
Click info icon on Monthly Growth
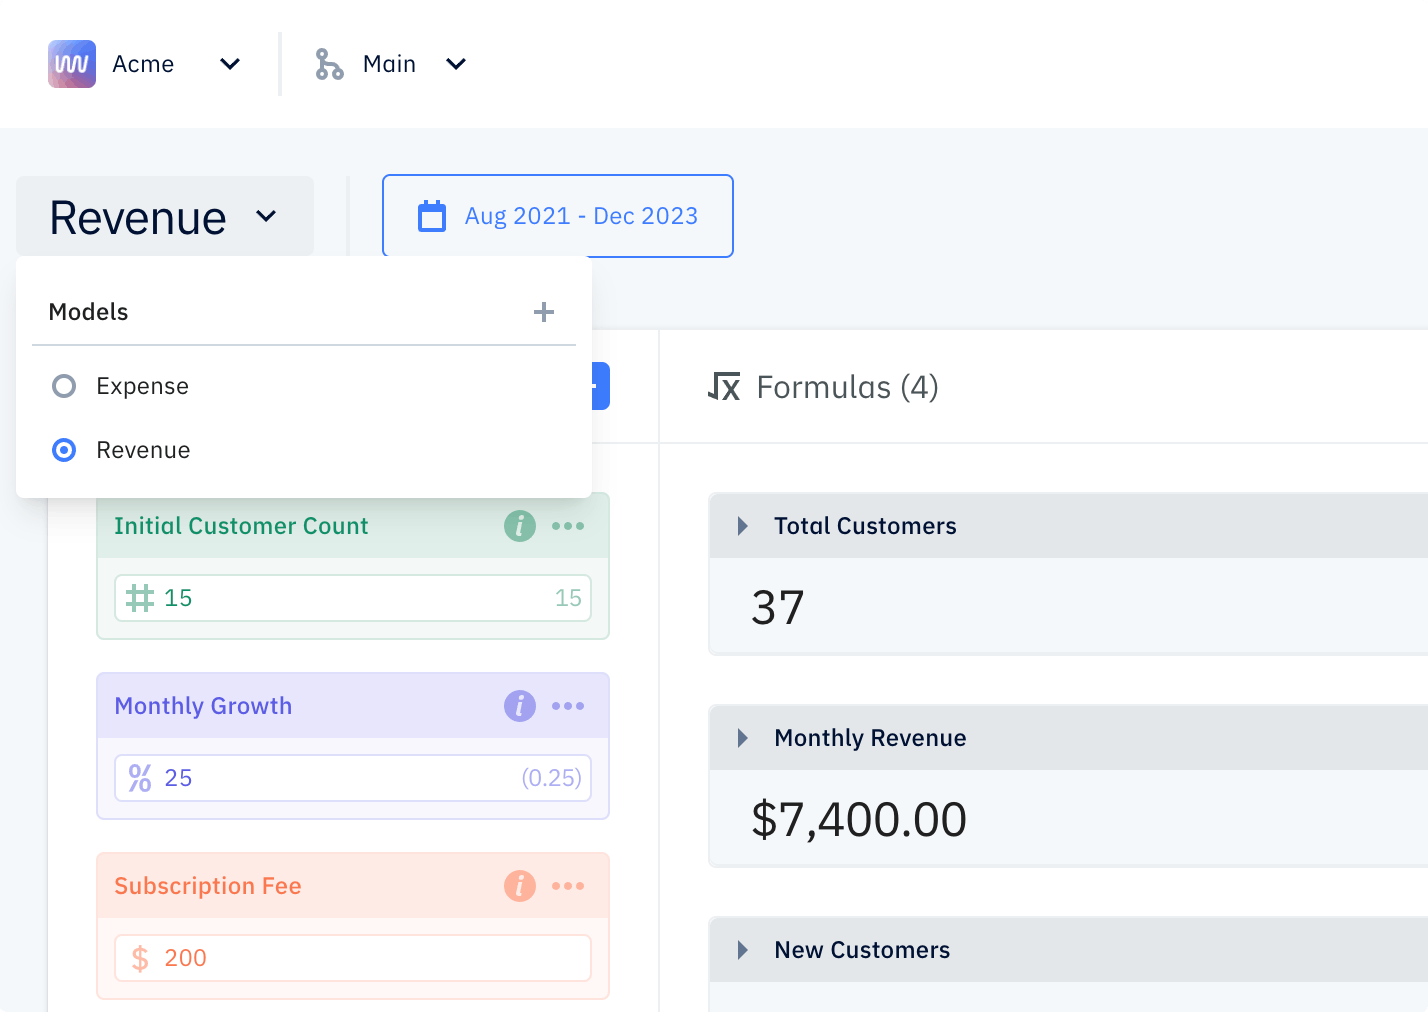[x=520, y=706]
